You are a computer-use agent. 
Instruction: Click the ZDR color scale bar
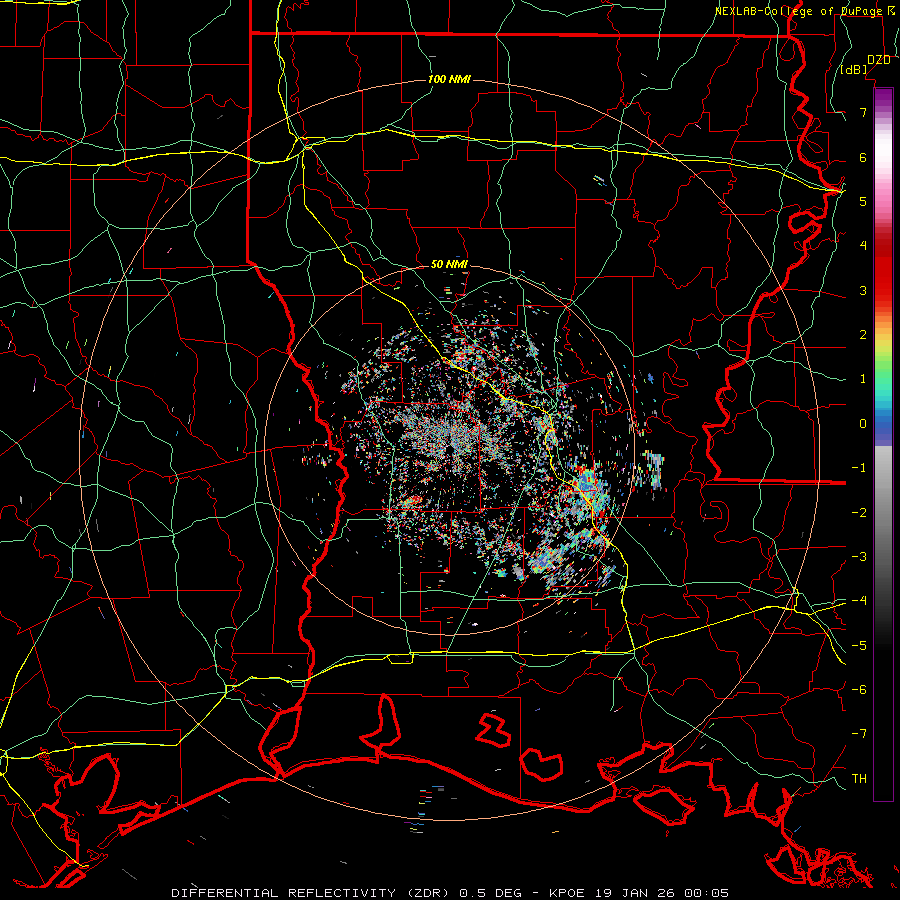click(883, 444)
